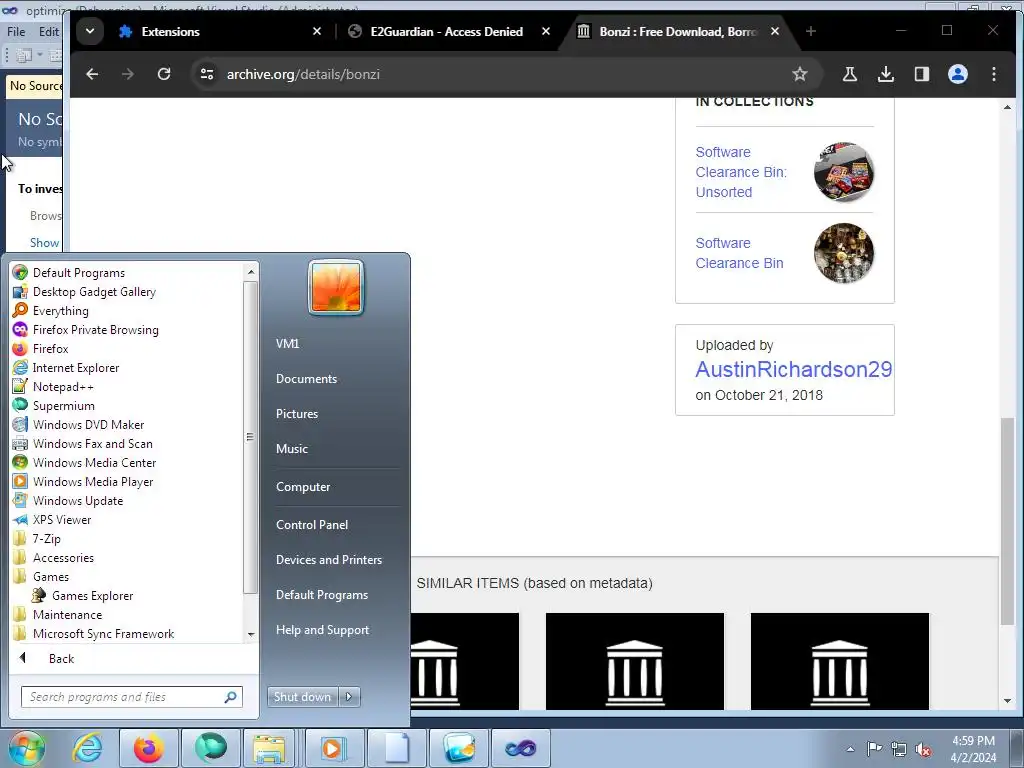
Task: Open the shut down options arrow
Action: coord(349,697)
